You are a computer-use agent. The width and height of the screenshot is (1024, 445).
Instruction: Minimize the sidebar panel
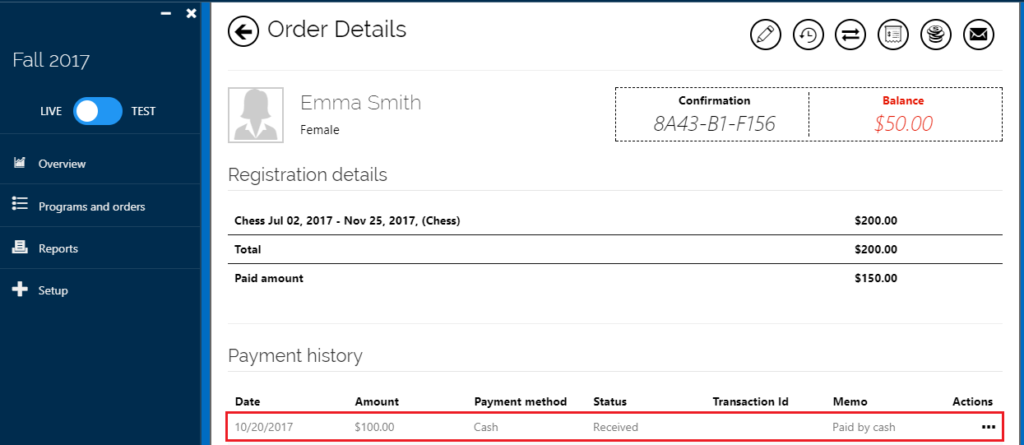166,13
